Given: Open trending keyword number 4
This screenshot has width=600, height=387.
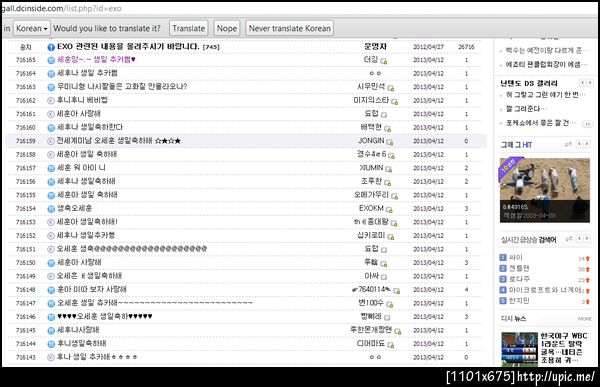Looking at the screenshot, I should 545,290.
